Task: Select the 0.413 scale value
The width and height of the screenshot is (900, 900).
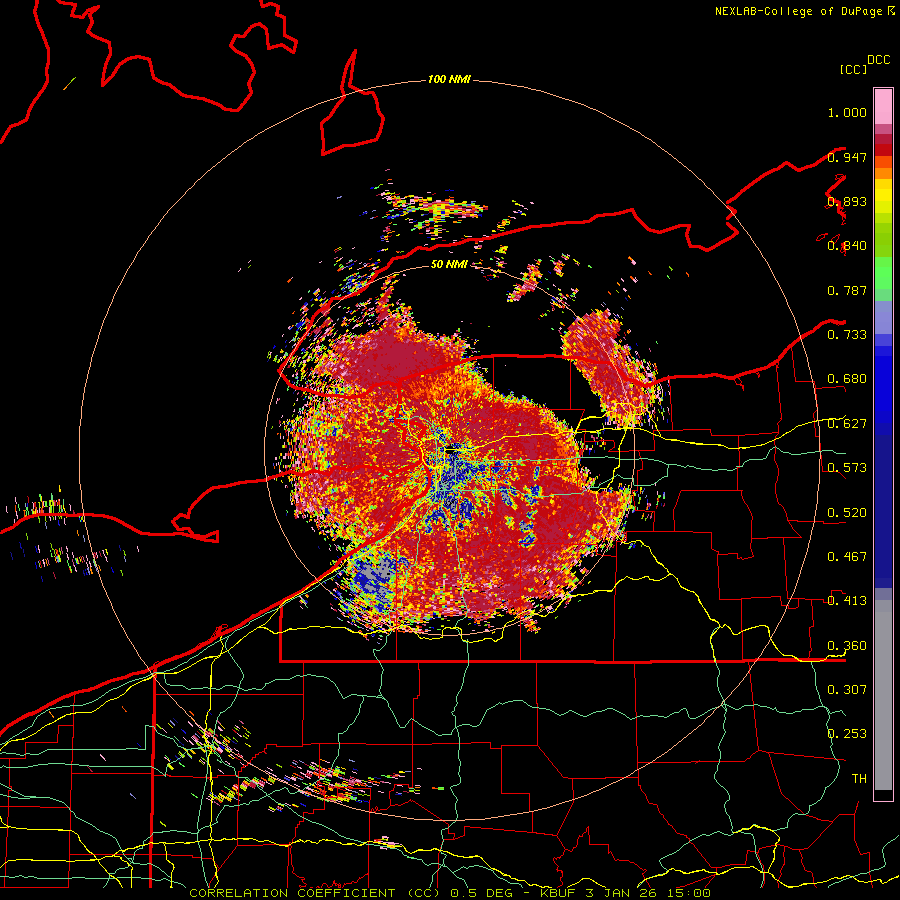Action: pos(847,601)
